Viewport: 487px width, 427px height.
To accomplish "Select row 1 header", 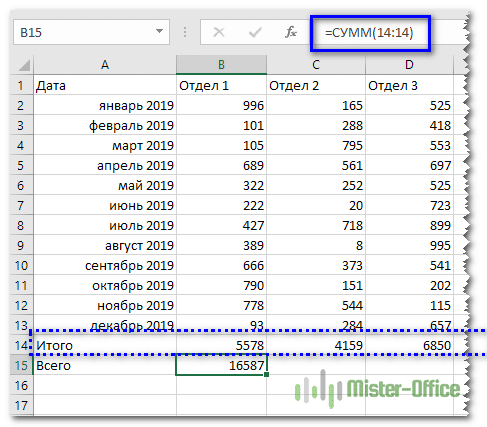I will pos(21,86).
